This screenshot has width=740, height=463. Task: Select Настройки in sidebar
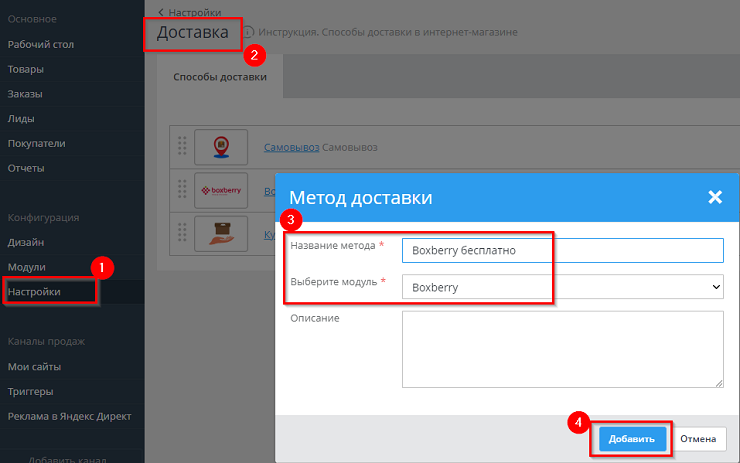[x=34, y=292]
